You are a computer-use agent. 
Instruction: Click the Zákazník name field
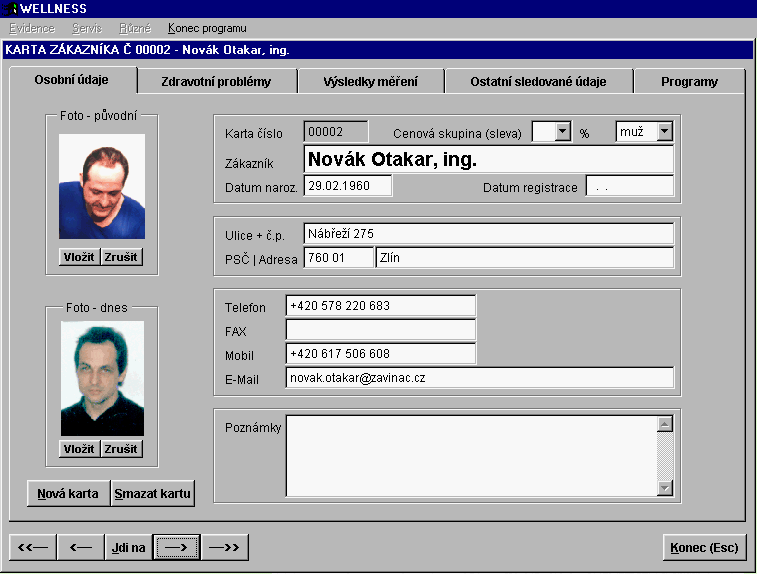(x=489, y=159)
